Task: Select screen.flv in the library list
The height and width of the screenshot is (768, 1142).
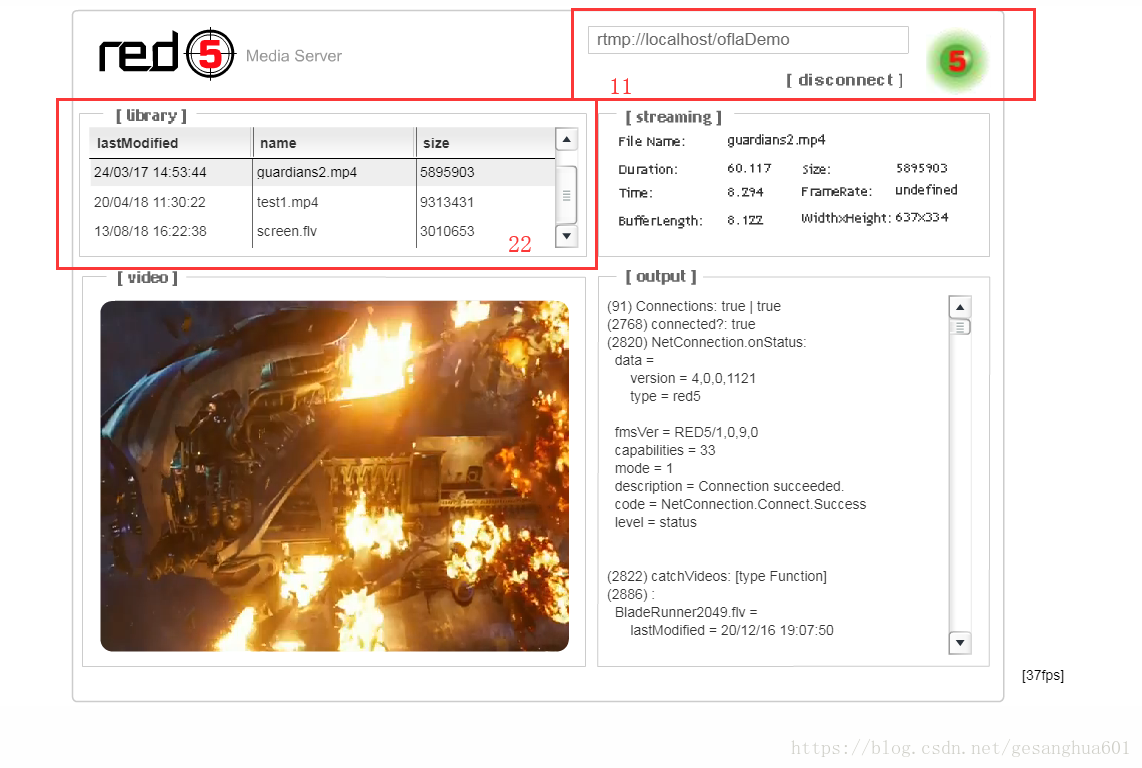Action: [x=287, y=232]
